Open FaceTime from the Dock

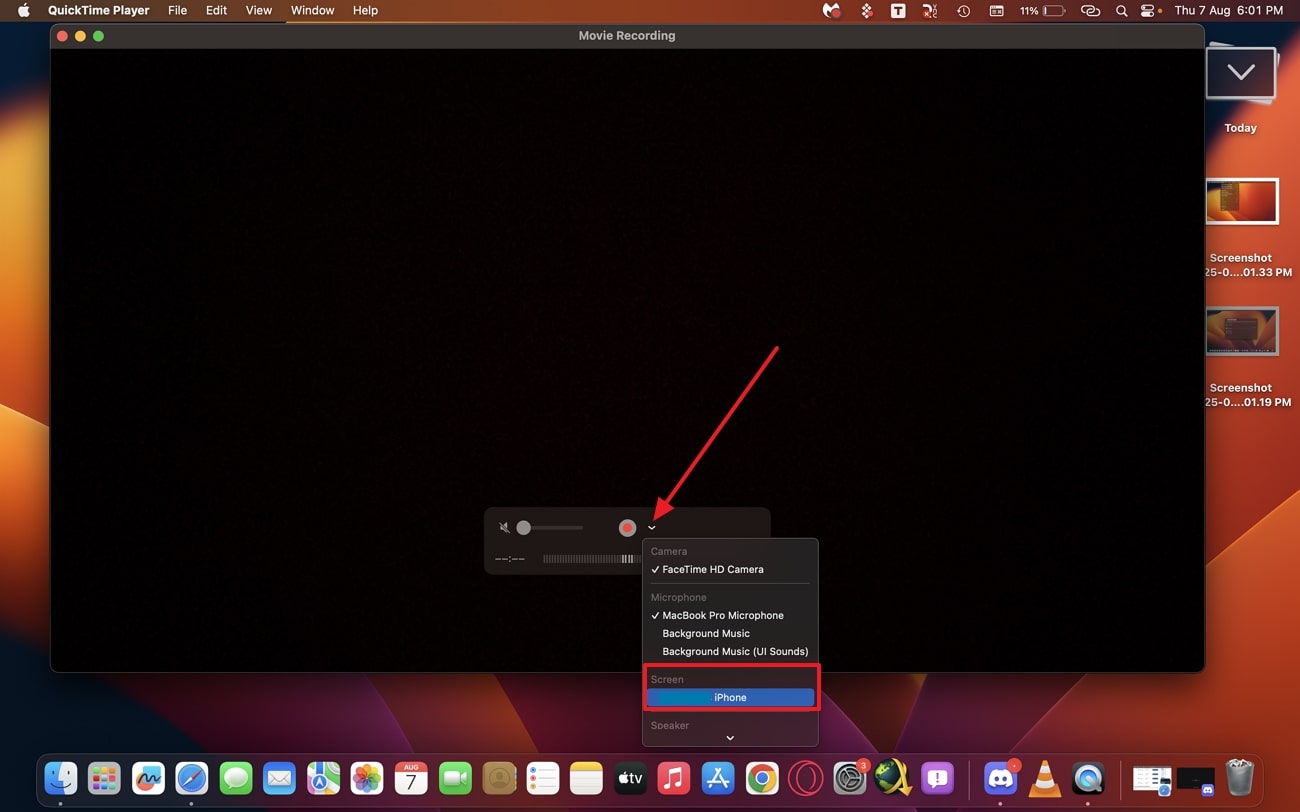click(x=455, y=778)
